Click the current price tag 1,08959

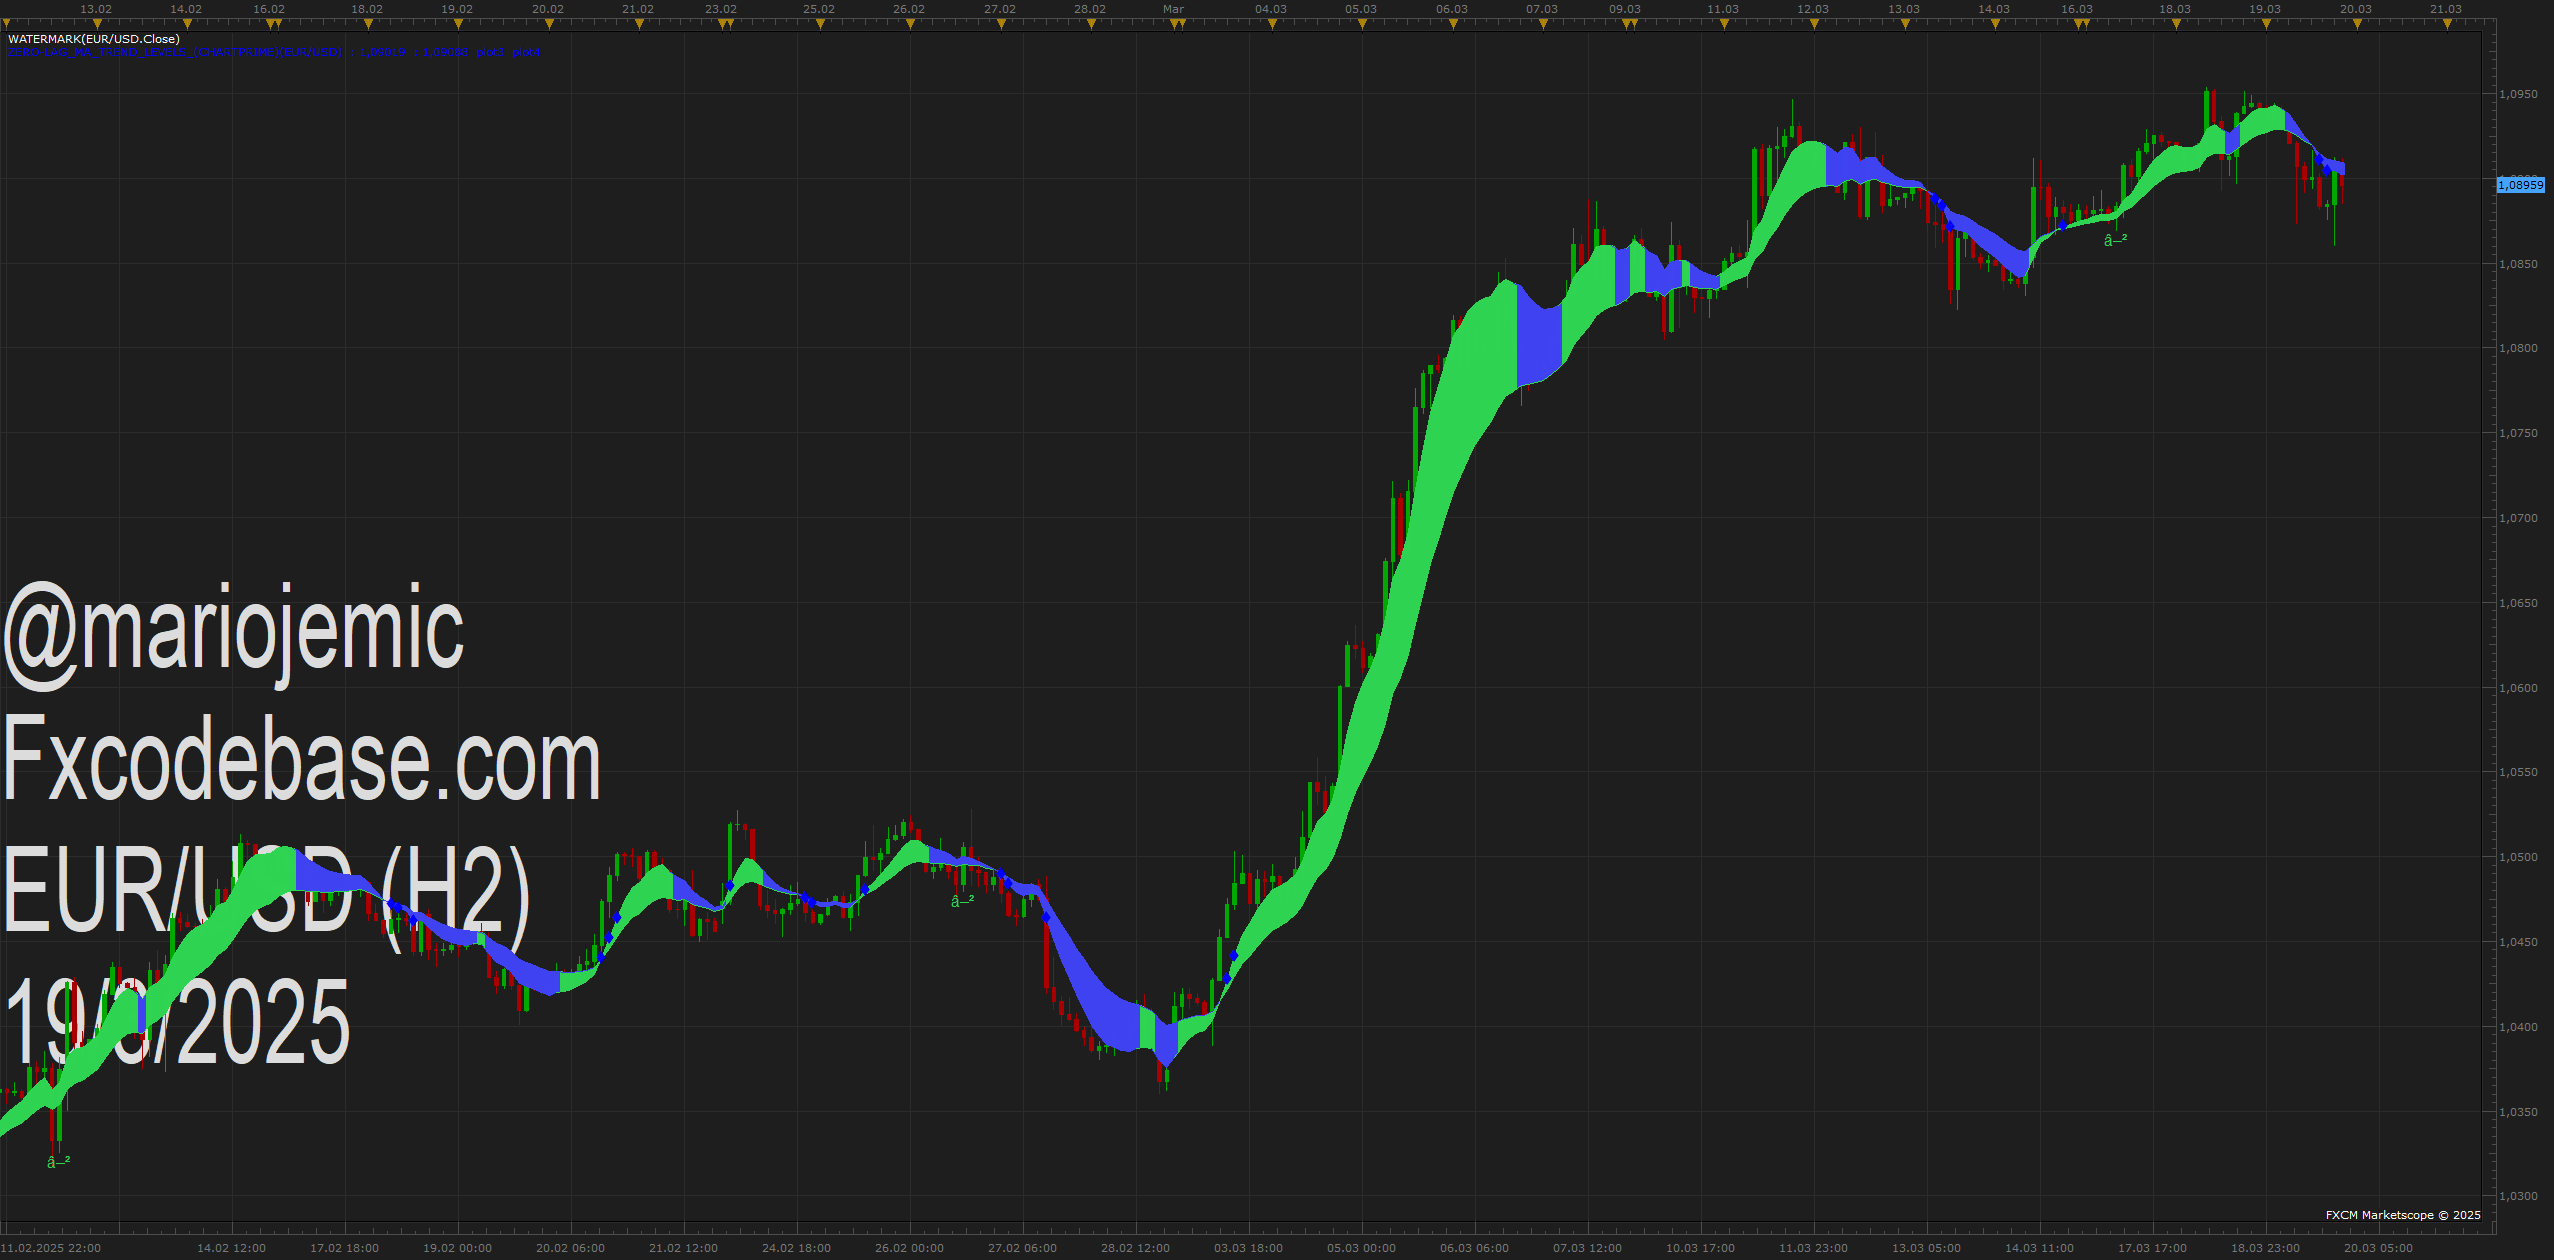point(2520,185)
